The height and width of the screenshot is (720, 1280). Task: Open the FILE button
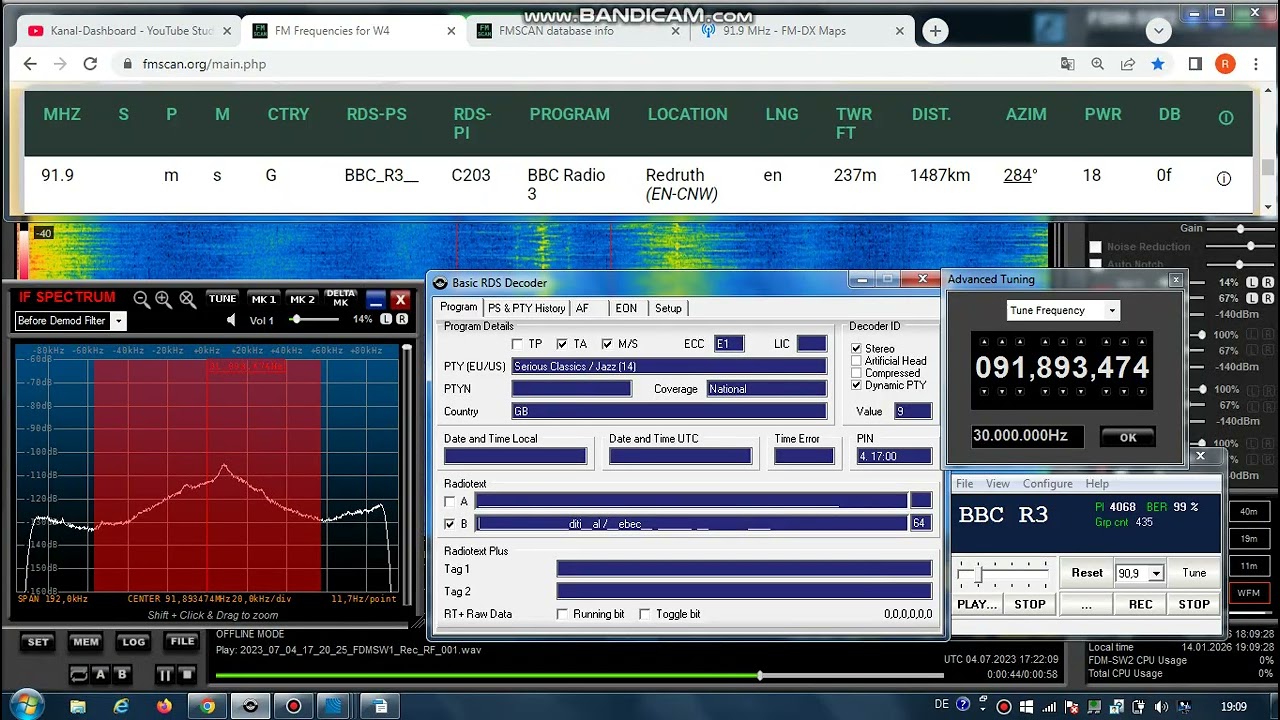(x=182, y=642)
